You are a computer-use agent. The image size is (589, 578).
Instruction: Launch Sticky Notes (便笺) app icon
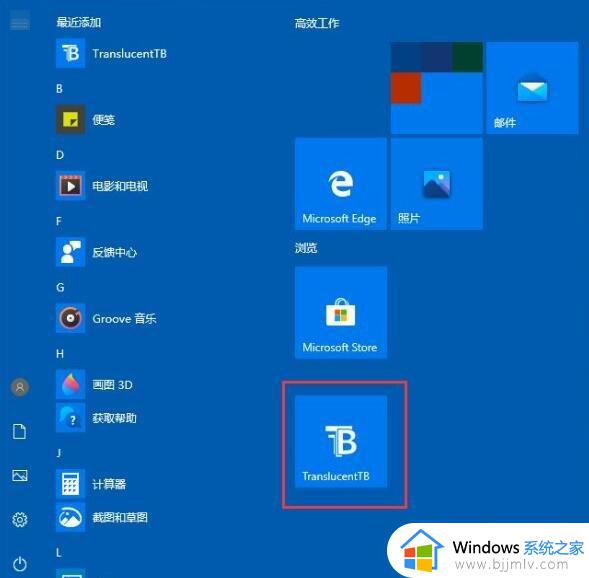point(70,119)
